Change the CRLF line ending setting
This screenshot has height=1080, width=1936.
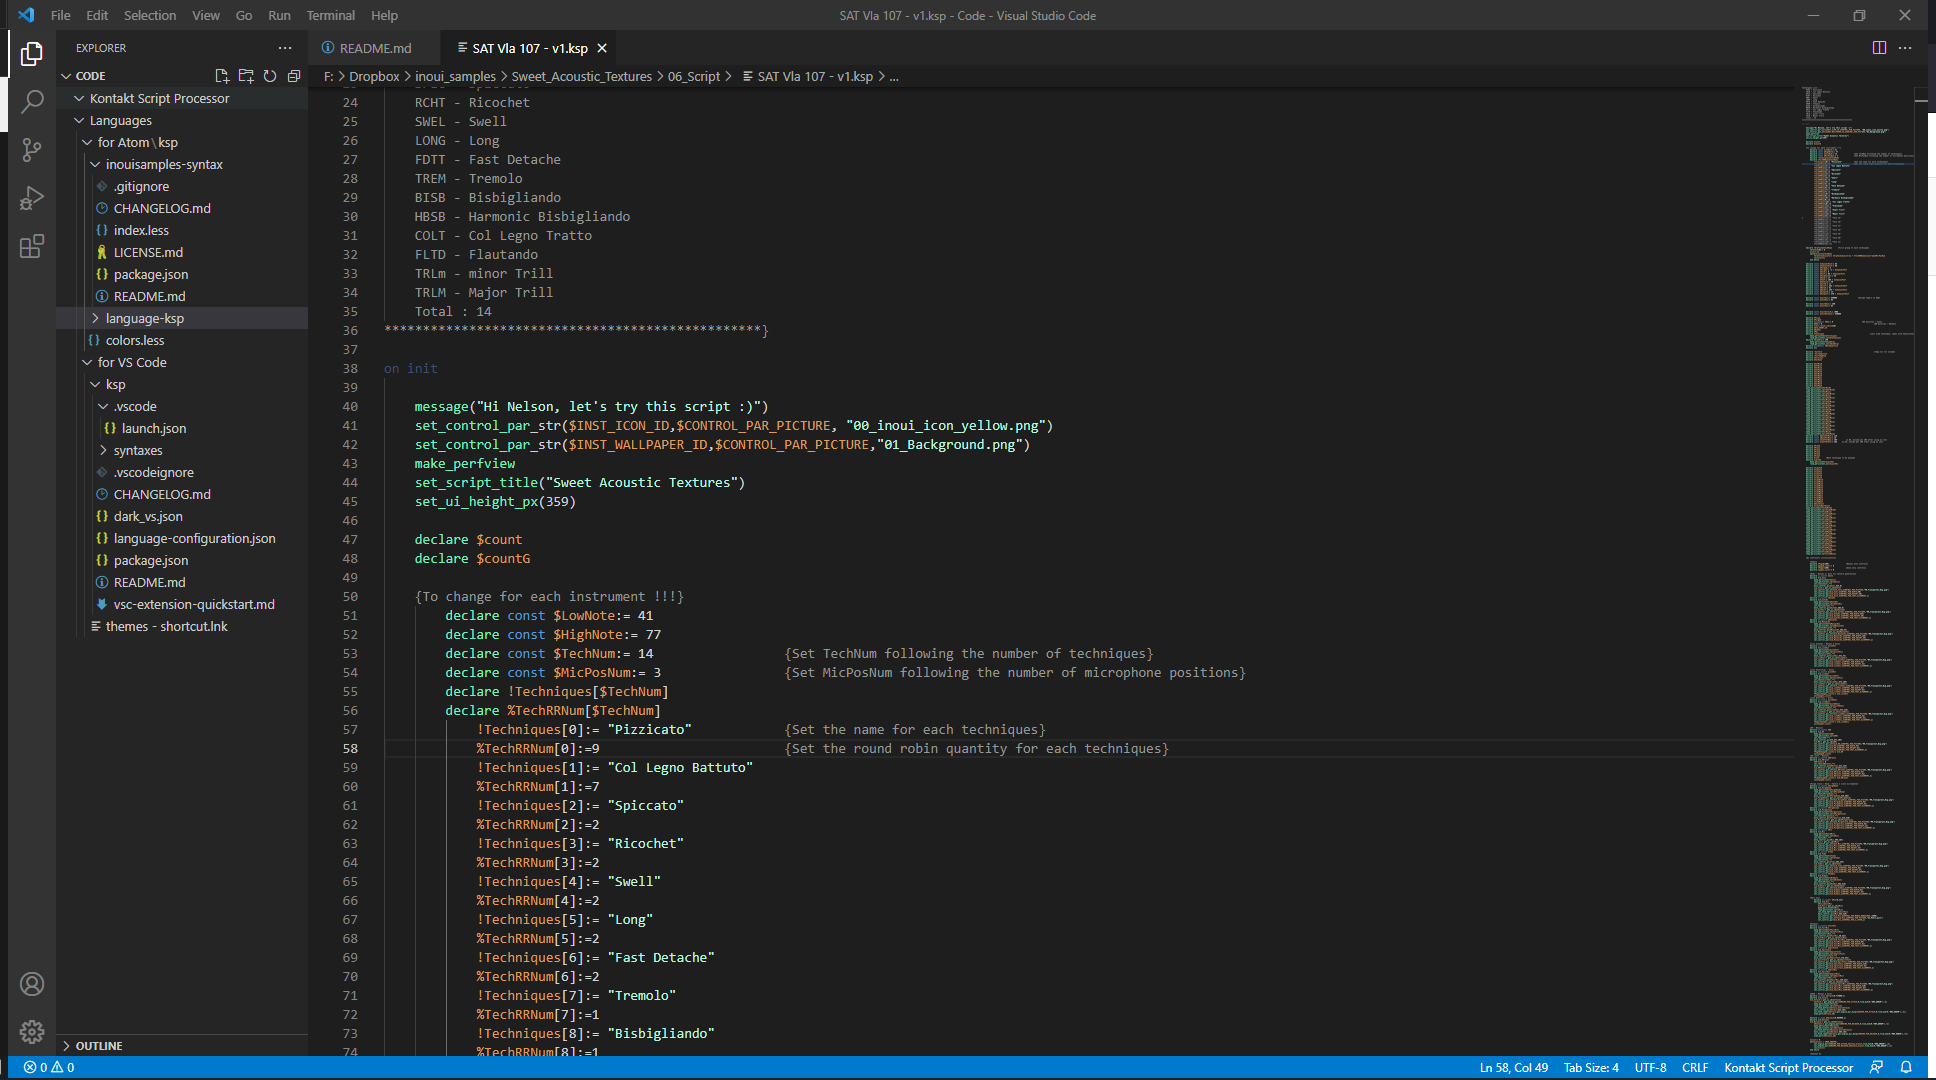point(1694,1067)
